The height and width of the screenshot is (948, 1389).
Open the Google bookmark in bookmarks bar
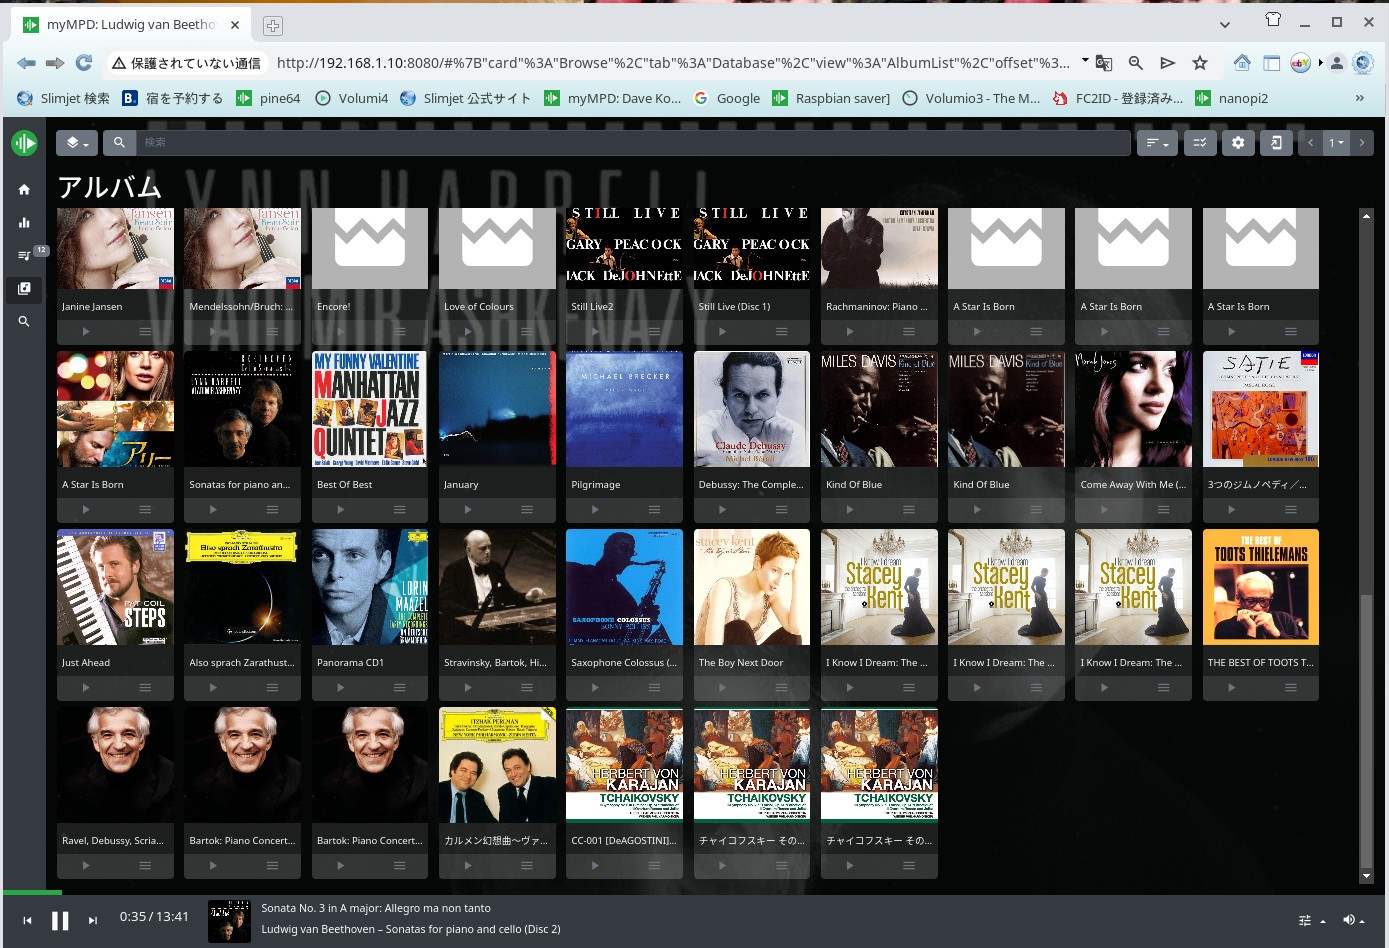point(727,98)
